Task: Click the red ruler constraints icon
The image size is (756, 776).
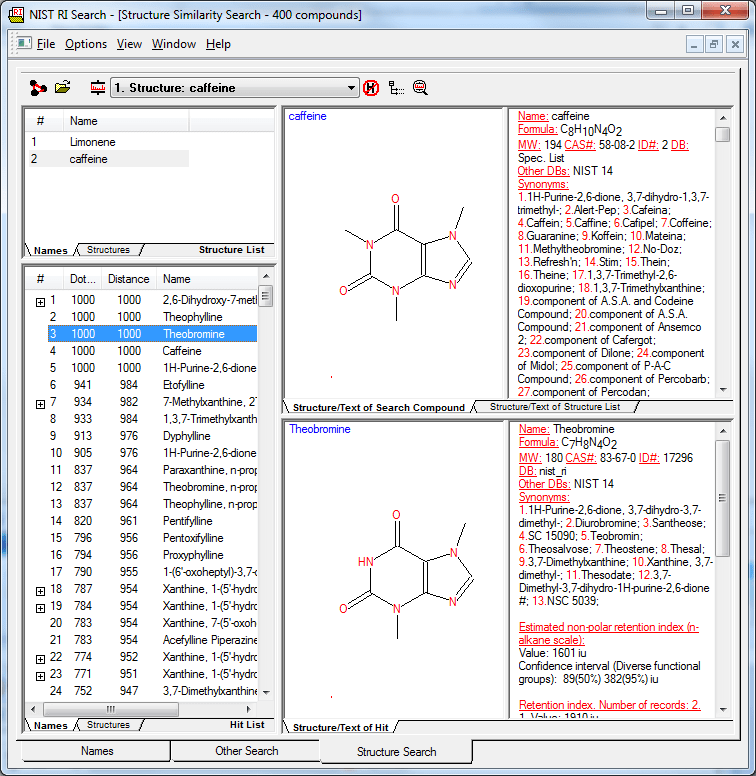Action: pos(97,88)
